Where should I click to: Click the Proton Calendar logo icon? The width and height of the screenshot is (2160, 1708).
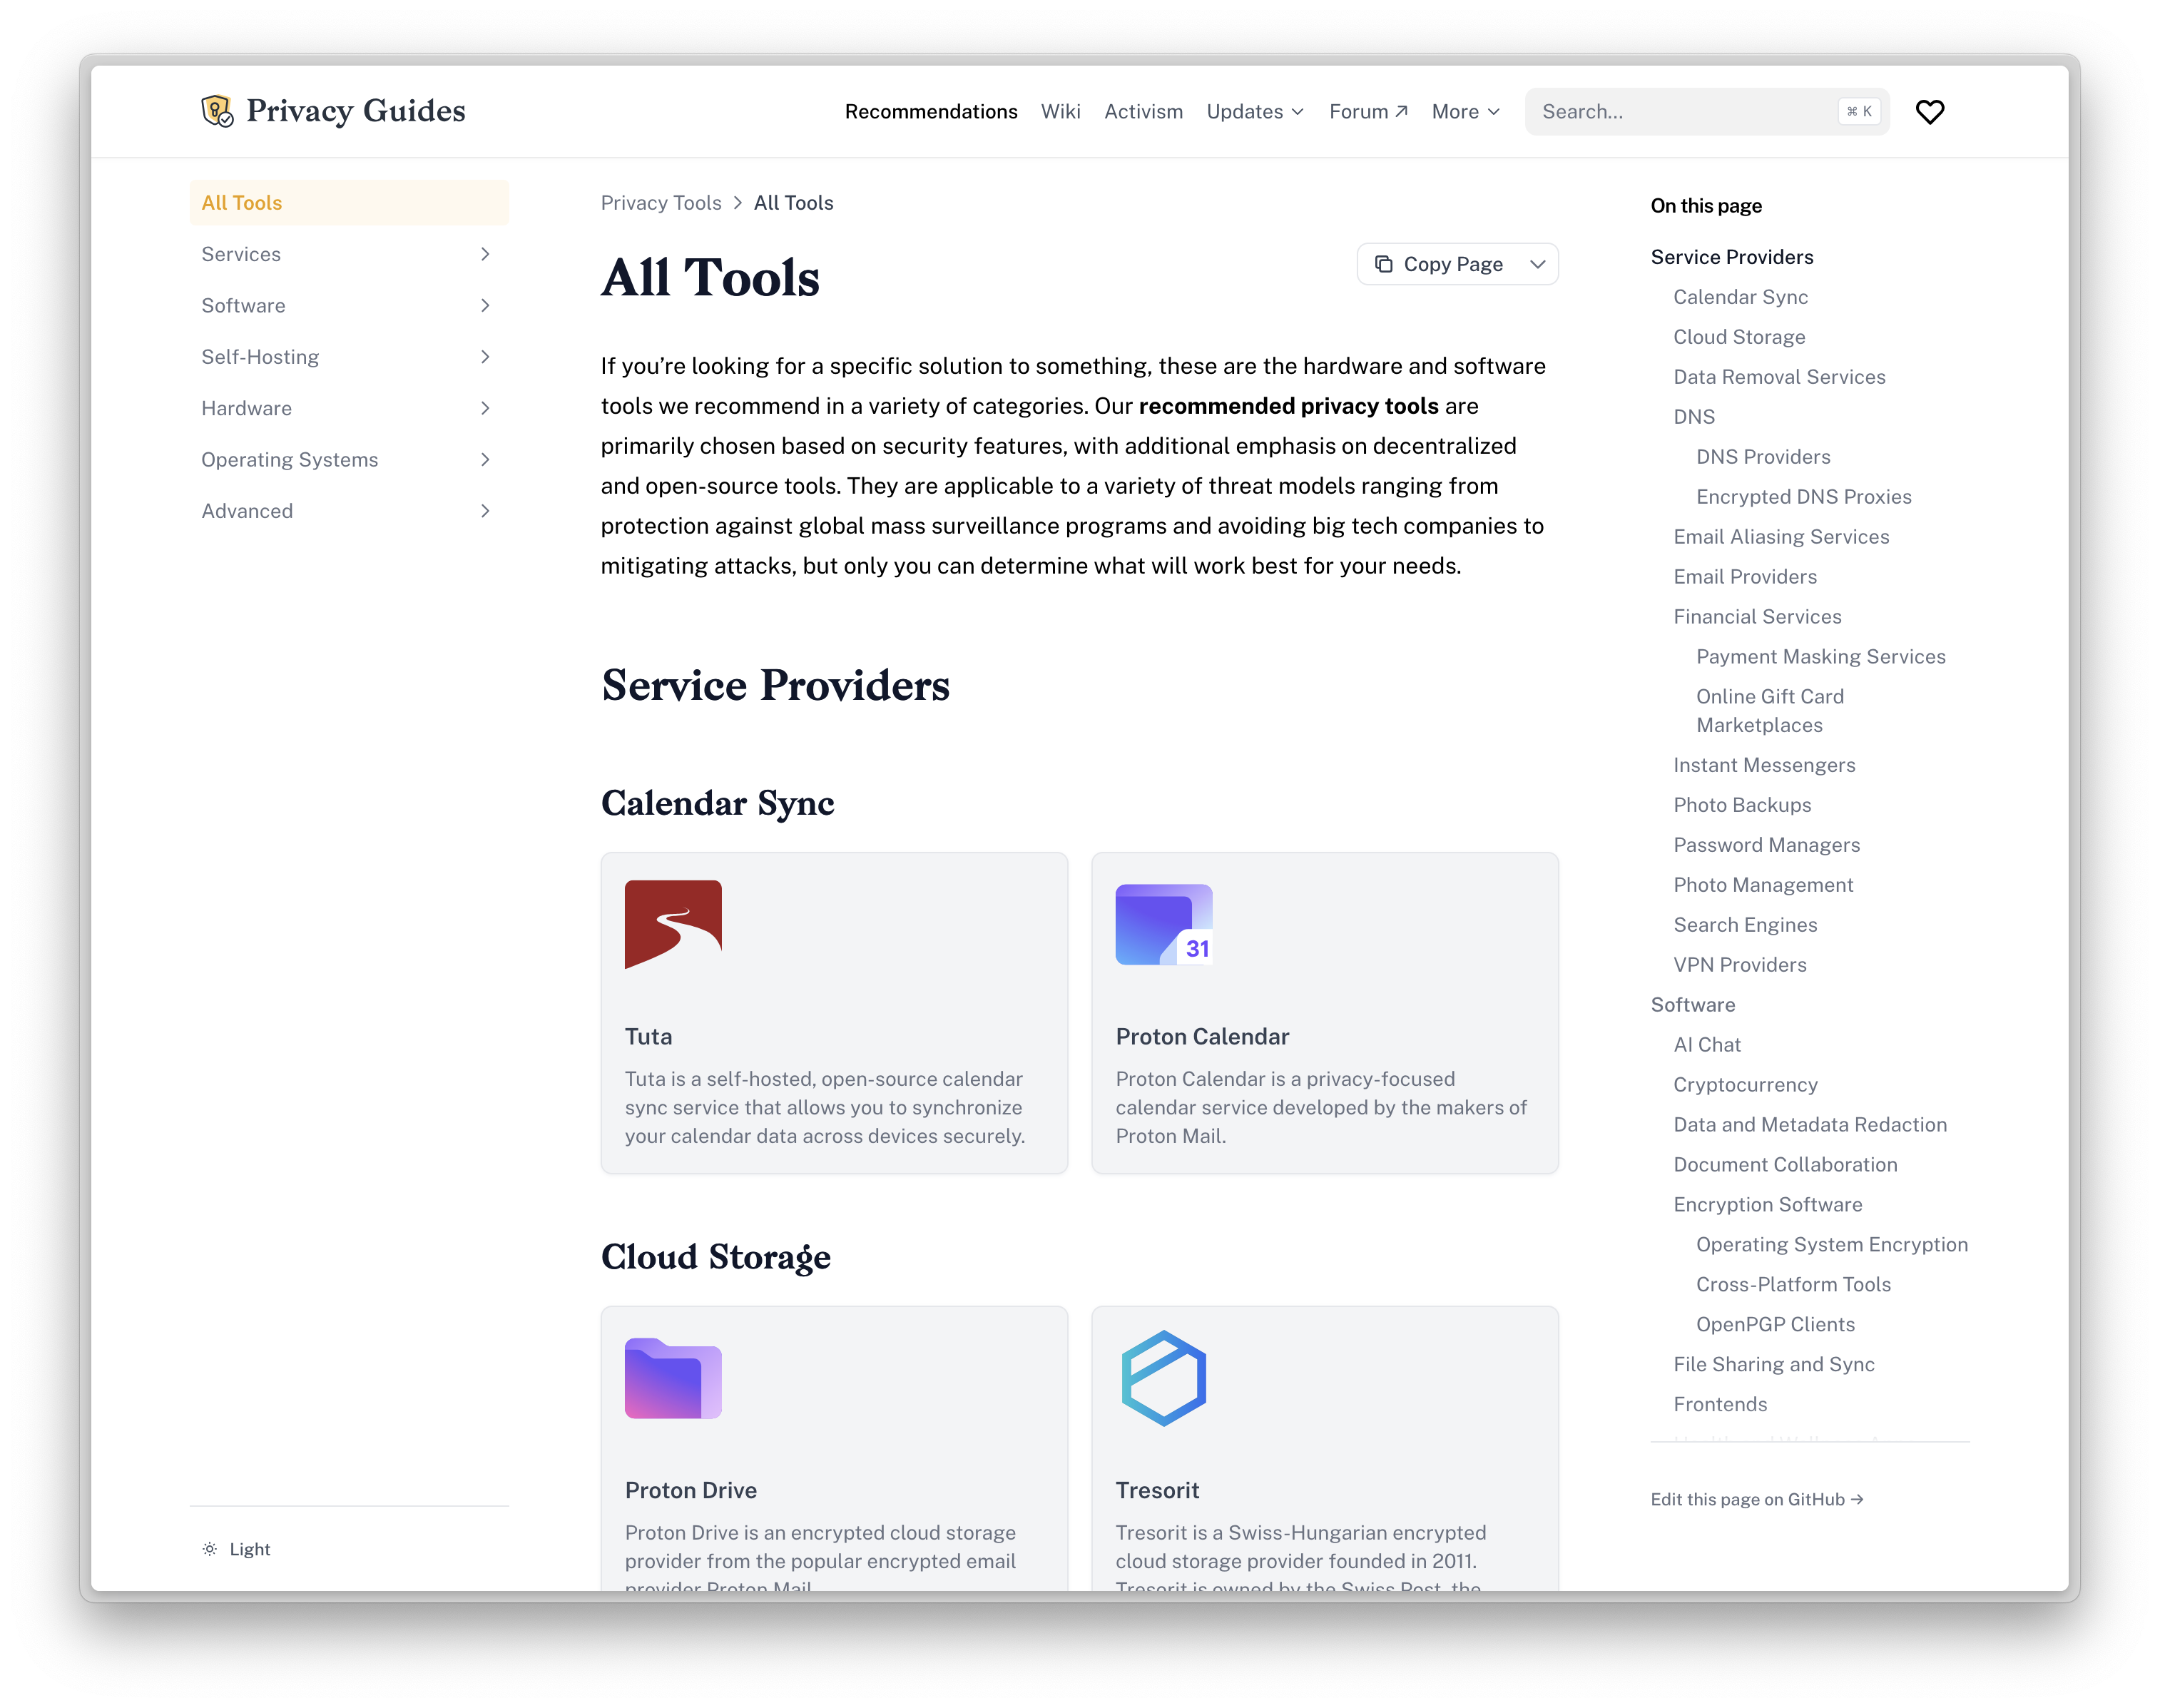(x=1164, y=924)
